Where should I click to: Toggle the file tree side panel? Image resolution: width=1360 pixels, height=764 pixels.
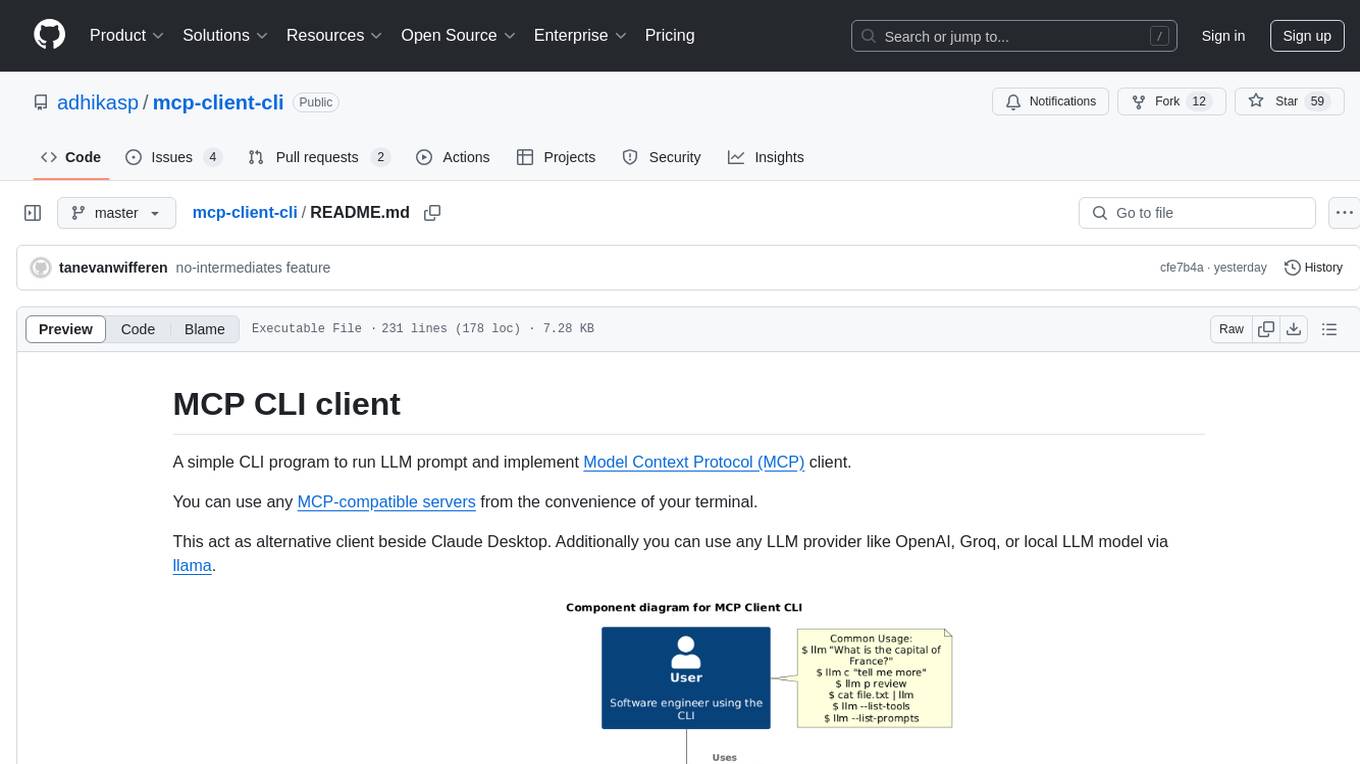32,213
